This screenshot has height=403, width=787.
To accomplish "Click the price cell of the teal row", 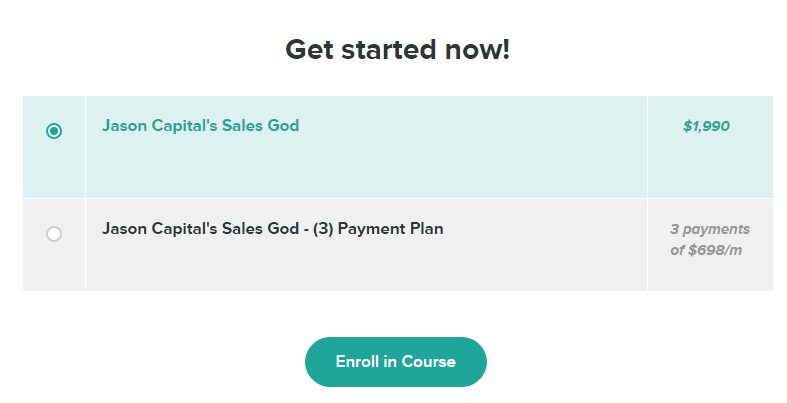I will point(709,165).
